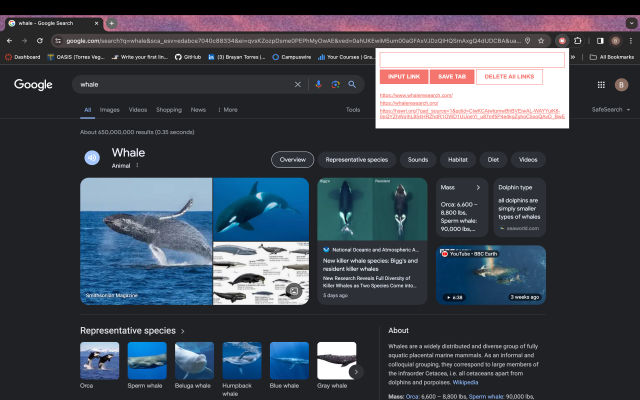Switch to the Images tab
This screenshot has width=640, height=400.
[x=109, y=109]
